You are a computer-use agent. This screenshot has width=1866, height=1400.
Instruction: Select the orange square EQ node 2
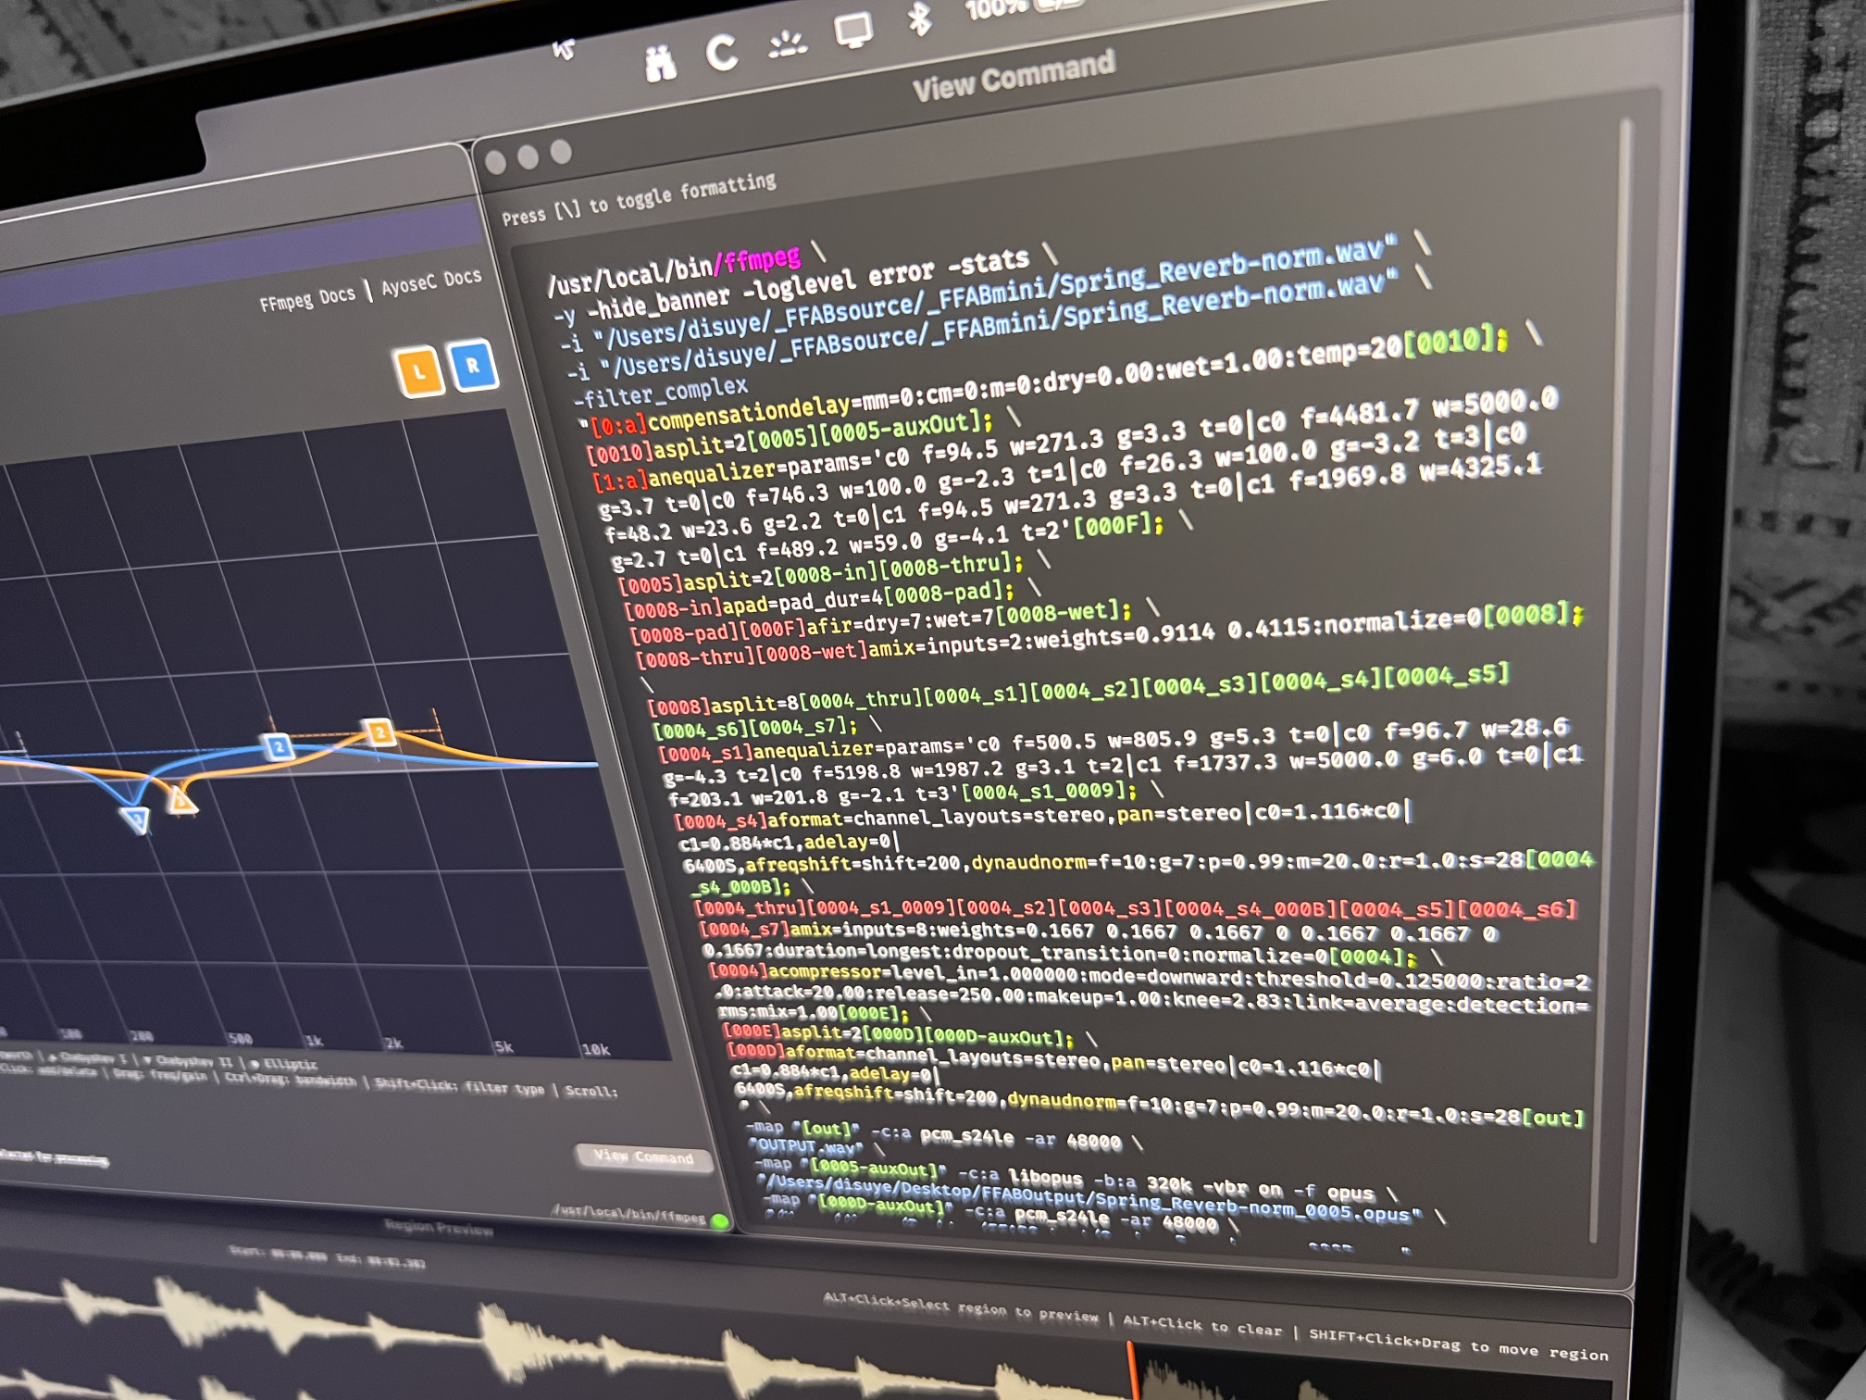(x=379, y=732)
